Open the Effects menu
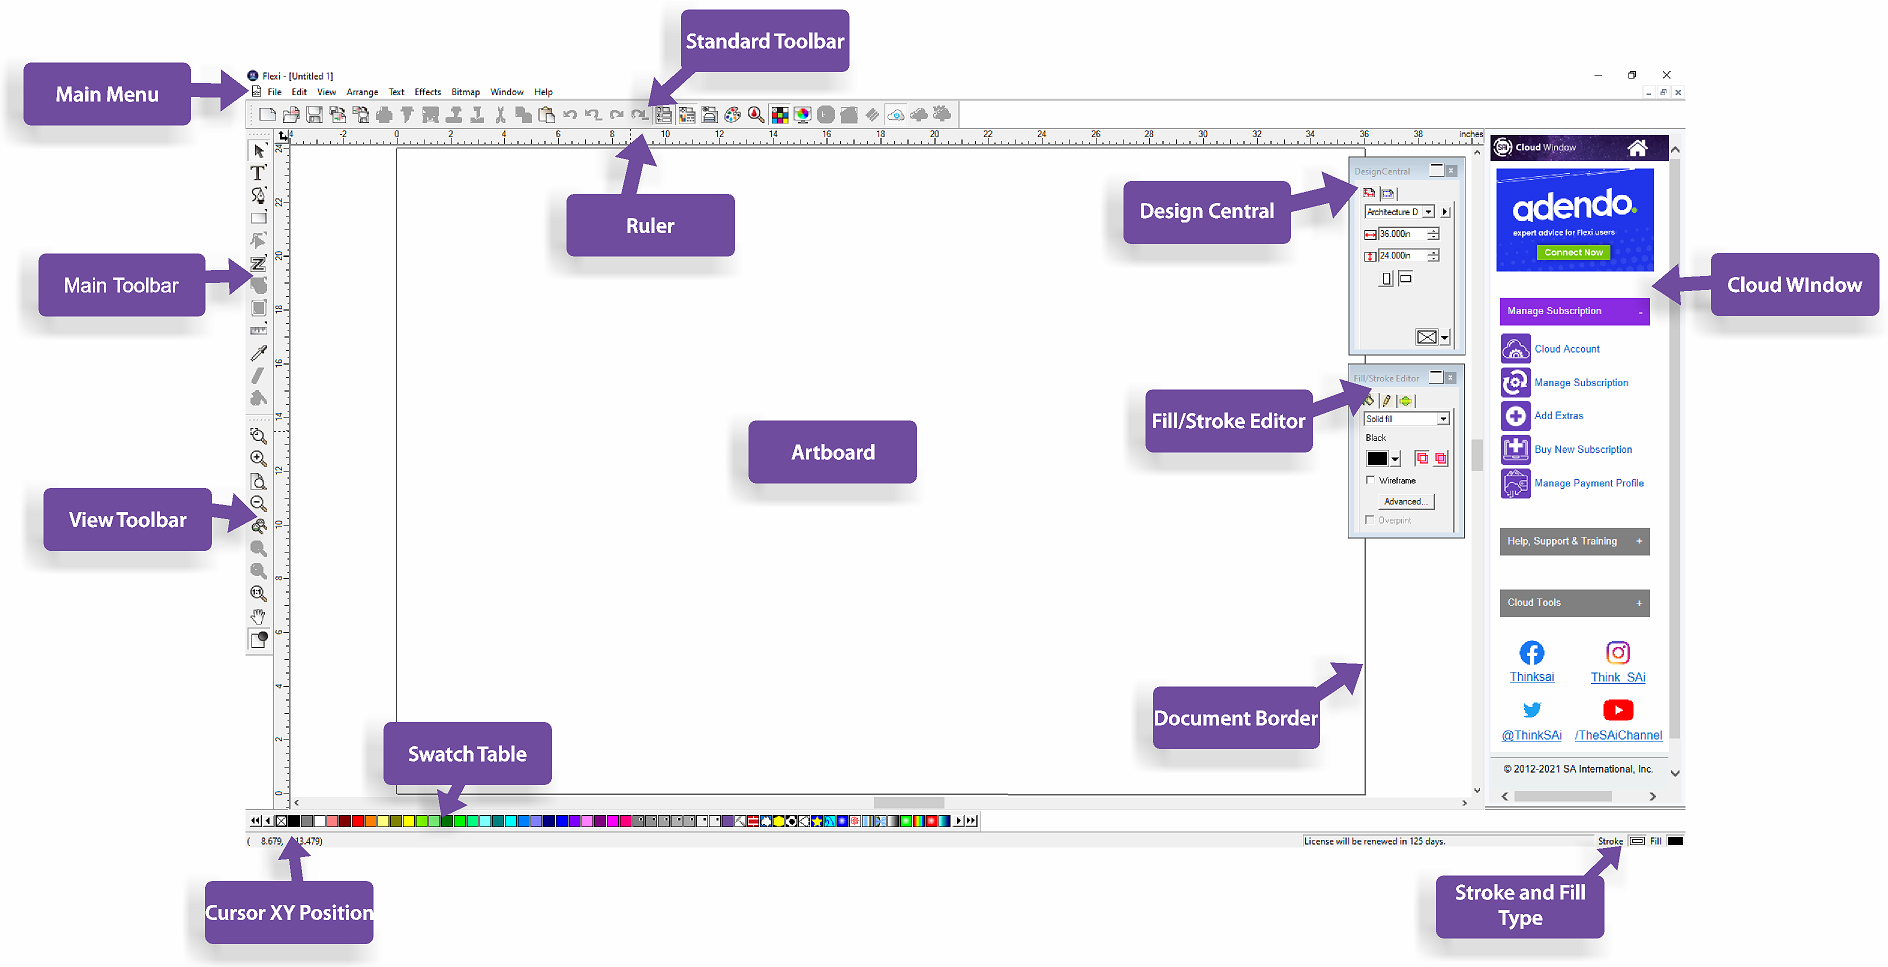This screenshot has width=1888, height=967. point(427,92)
